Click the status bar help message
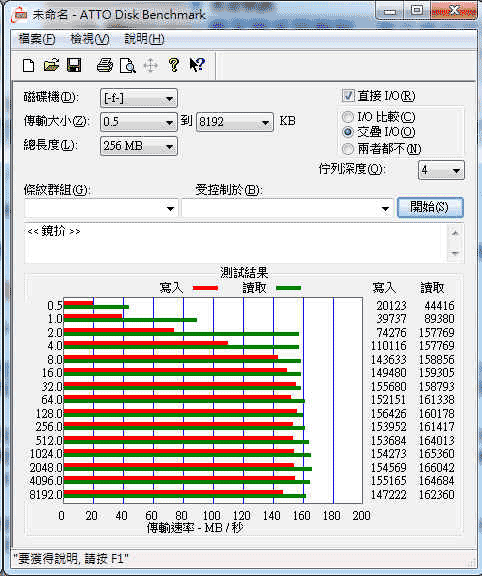This screenshot has width=482, height=576. (71, 559)
